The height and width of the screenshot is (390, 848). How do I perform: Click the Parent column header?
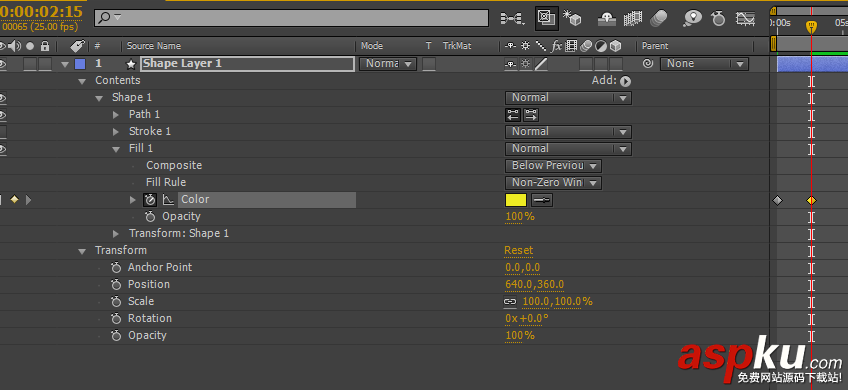point(655,46)
